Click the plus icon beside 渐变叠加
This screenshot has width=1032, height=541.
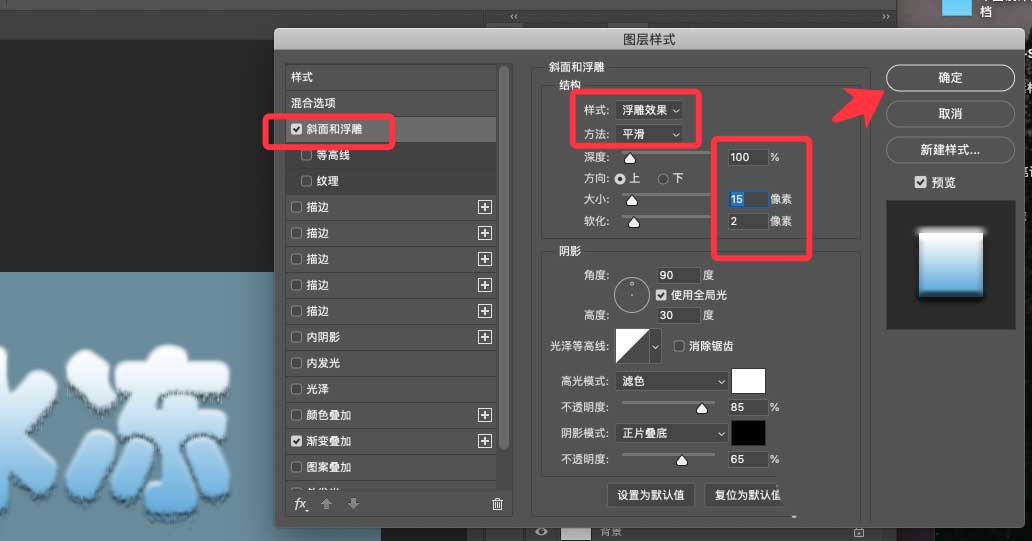pos(485,441)
